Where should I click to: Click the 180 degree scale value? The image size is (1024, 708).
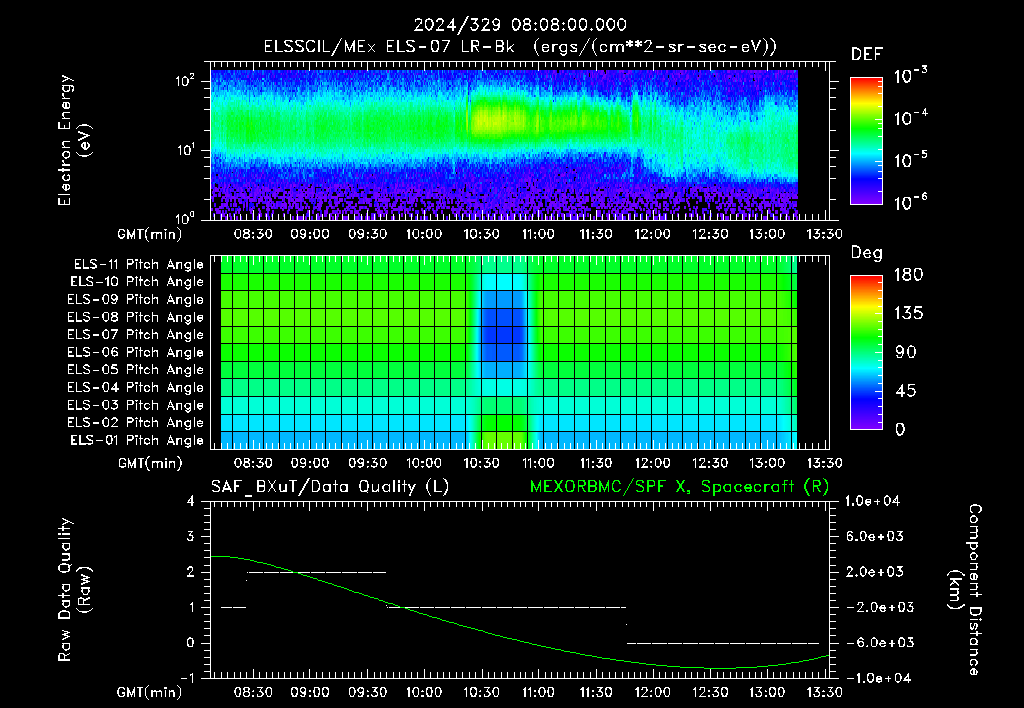coord(908,275)
